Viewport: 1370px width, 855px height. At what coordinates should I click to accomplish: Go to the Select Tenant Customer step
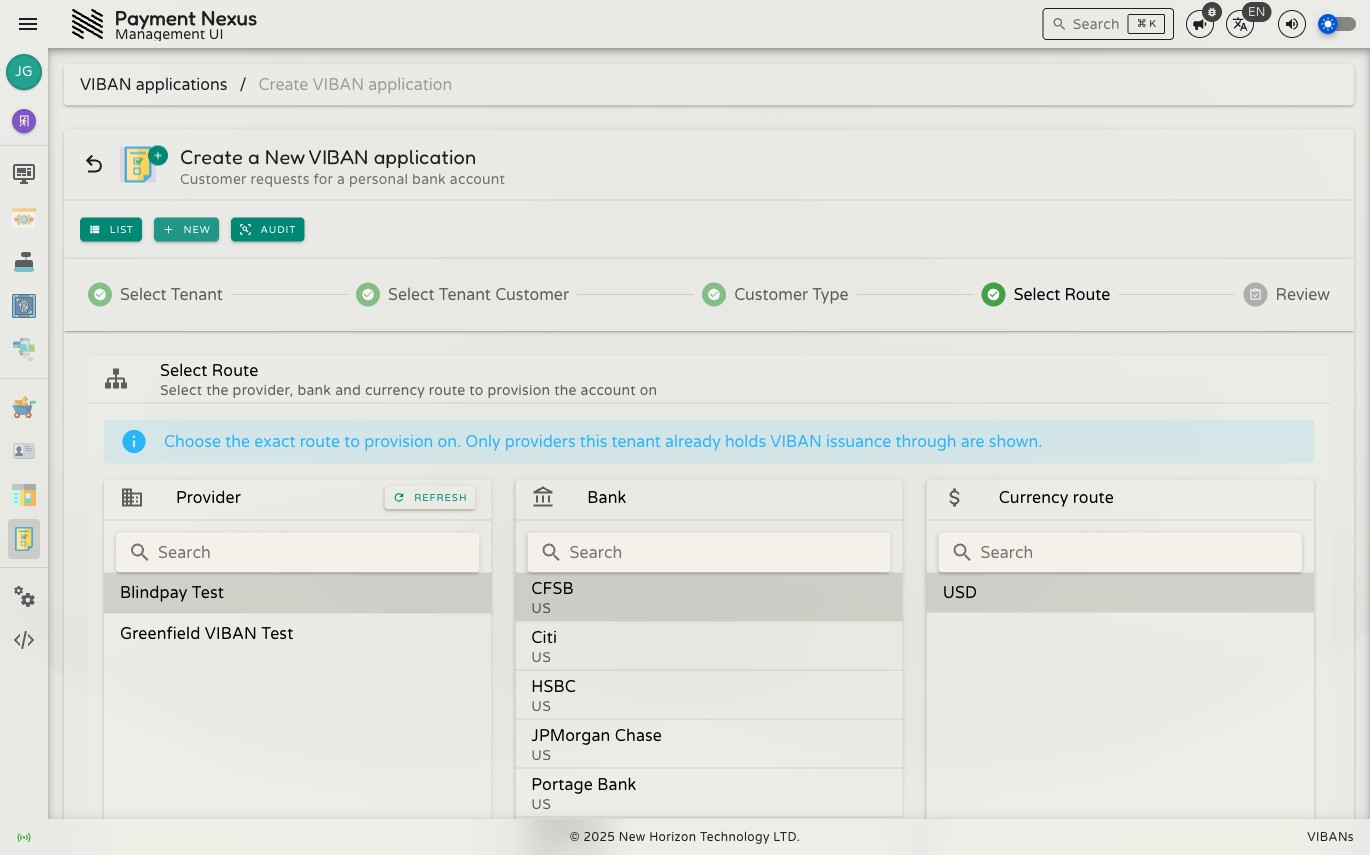[x=463, y=294]
